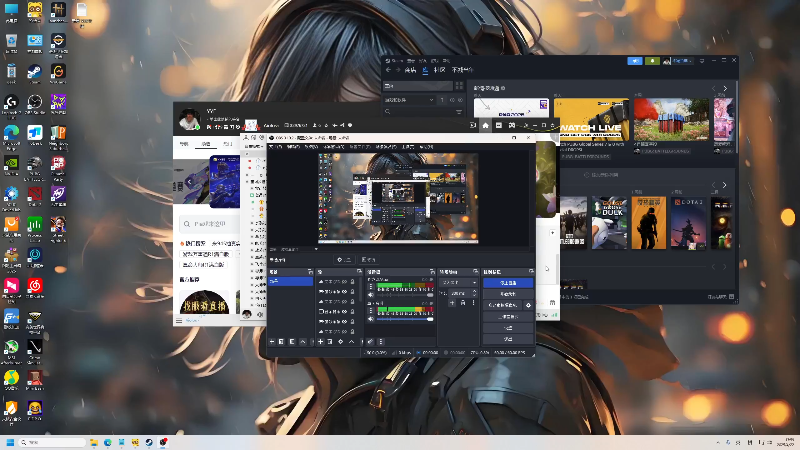
Task: Go to previous items on Steam top shelf
Action: pyautogui.click(x=714, y=88)
